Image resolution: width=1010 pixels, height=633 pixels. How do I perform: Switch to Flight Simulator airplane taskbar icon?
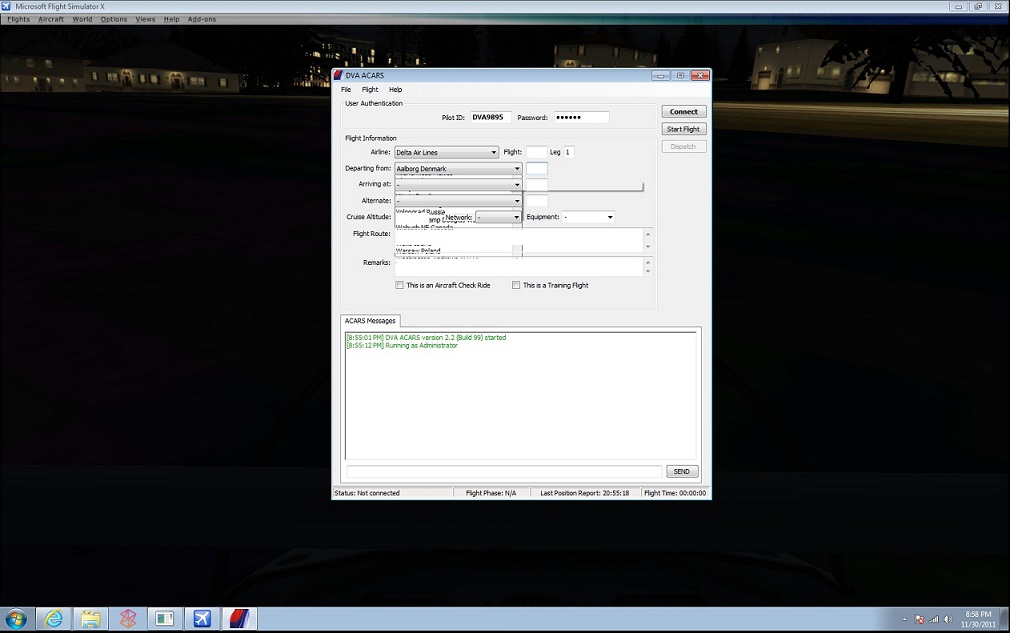(202, 619)
